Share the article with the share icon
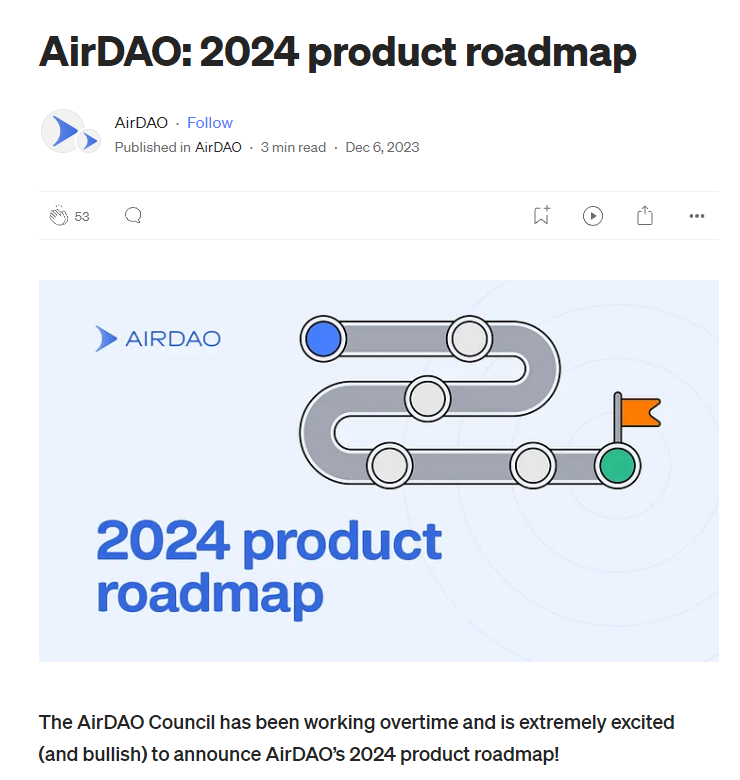The image size is (740, 780). point(645,215)
